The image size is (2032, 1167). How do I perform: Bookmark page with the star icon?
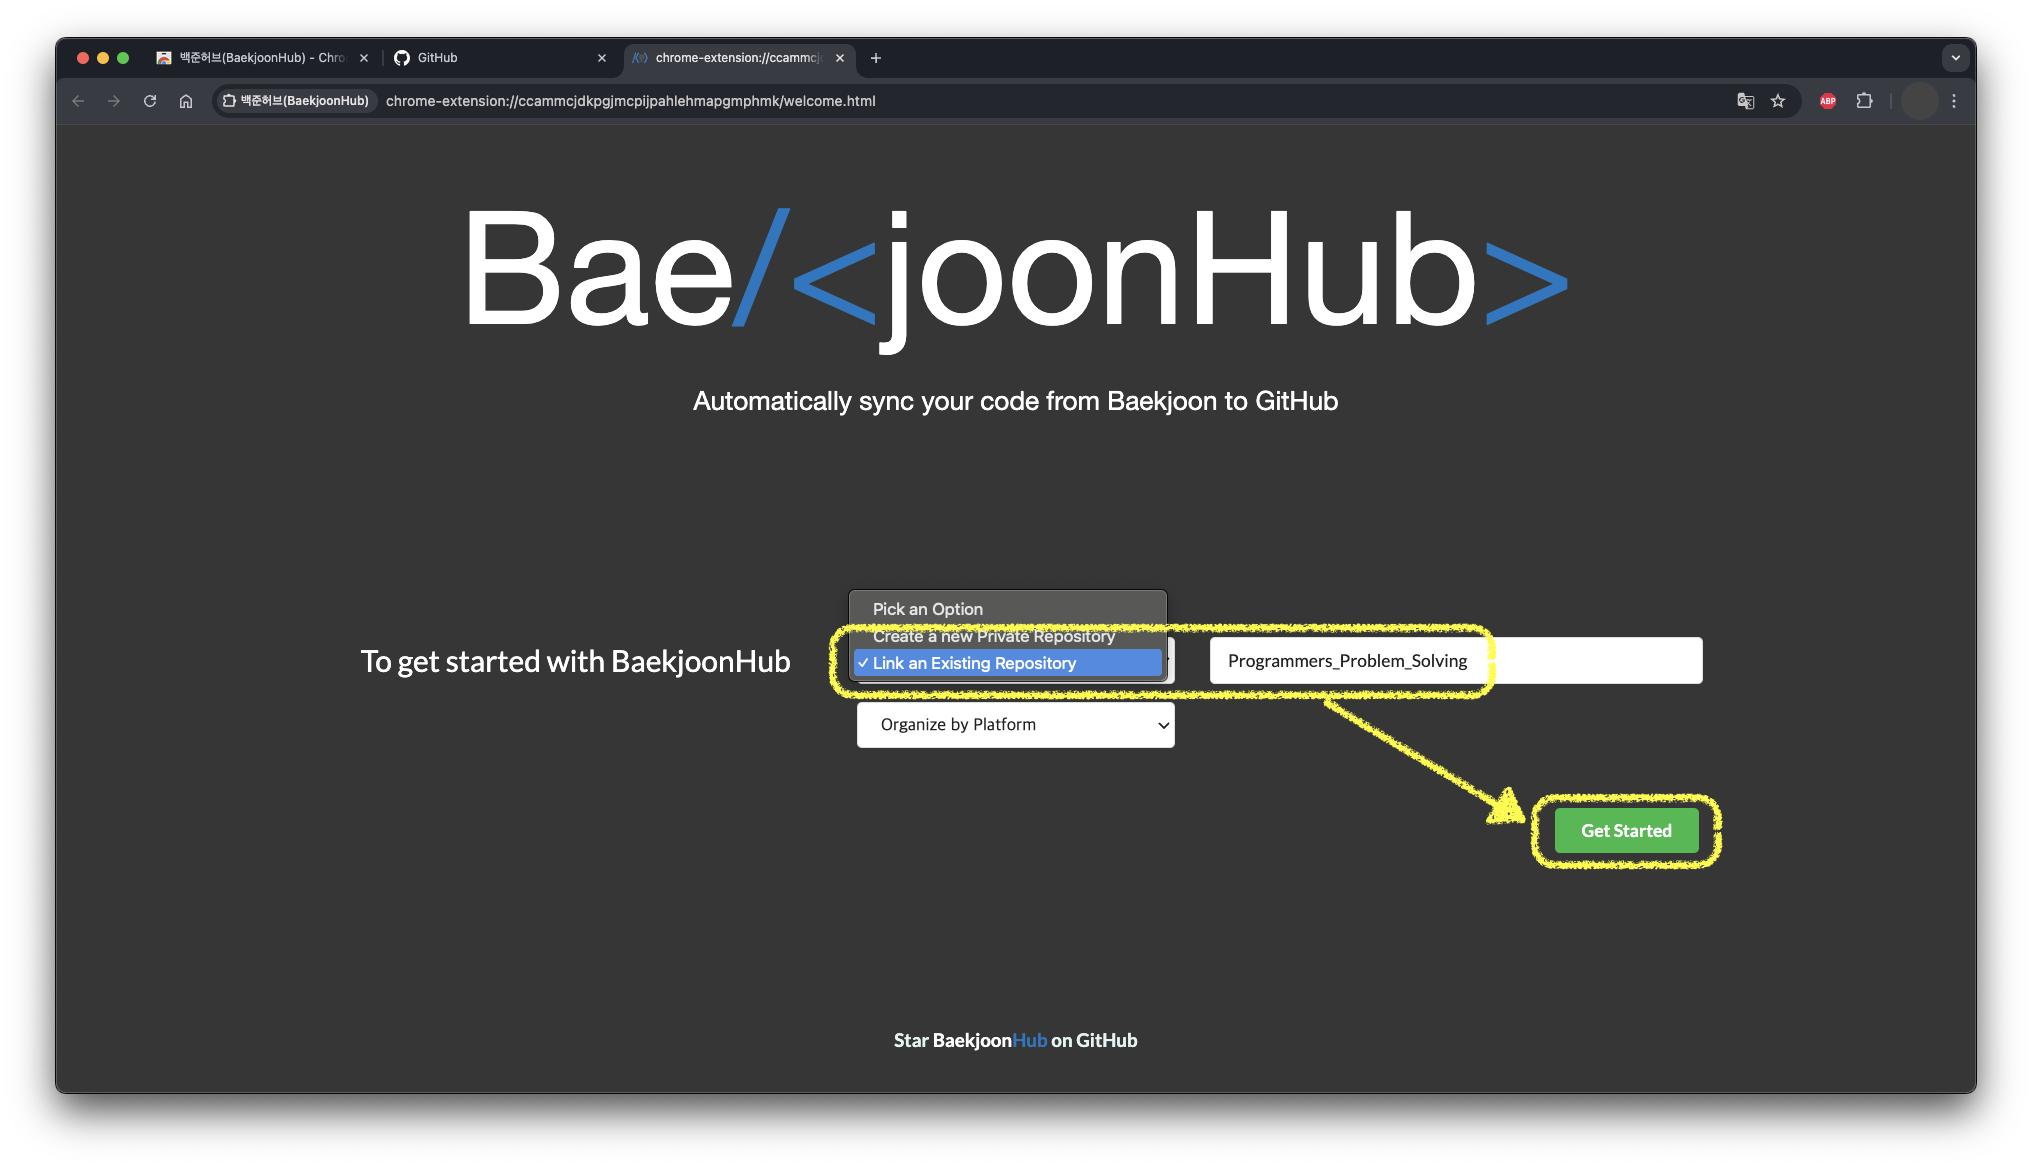pyautogui.click(x=1778, y=101)
